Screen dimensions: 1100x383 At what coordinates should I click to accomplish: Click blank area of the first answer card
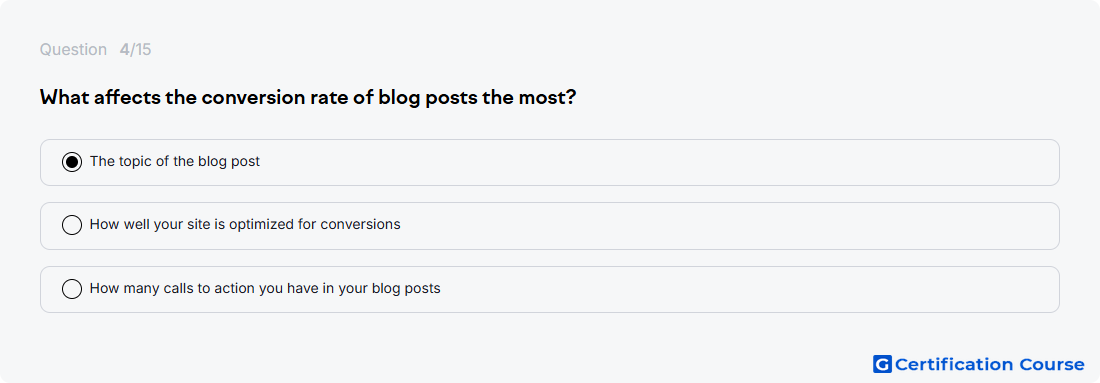point(659,162)
